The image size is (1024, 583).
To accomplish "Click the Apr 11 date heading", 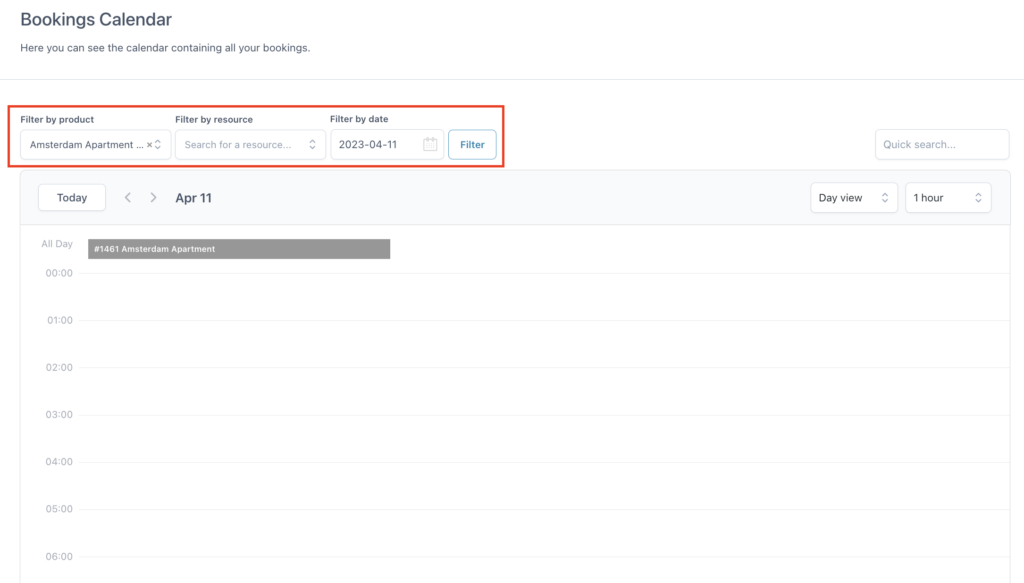I will (x=193, y=198).
